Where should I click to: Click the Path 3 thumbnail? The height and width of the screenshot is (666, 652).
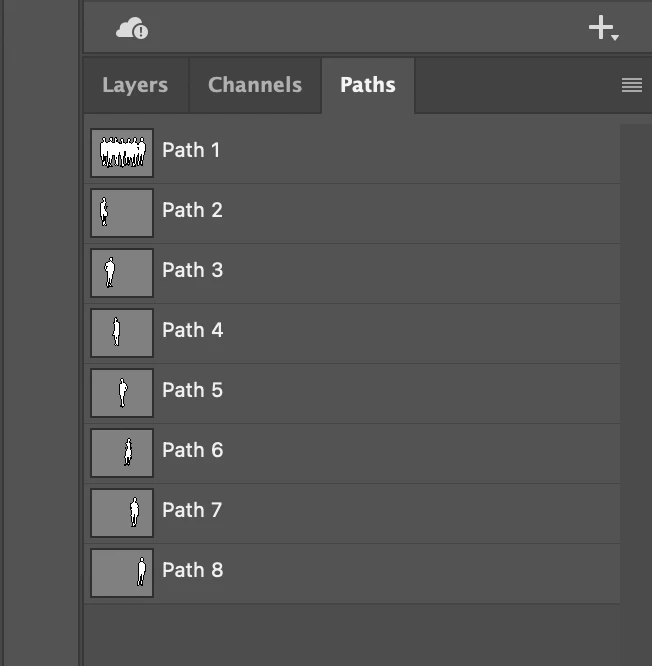[122, 273]
